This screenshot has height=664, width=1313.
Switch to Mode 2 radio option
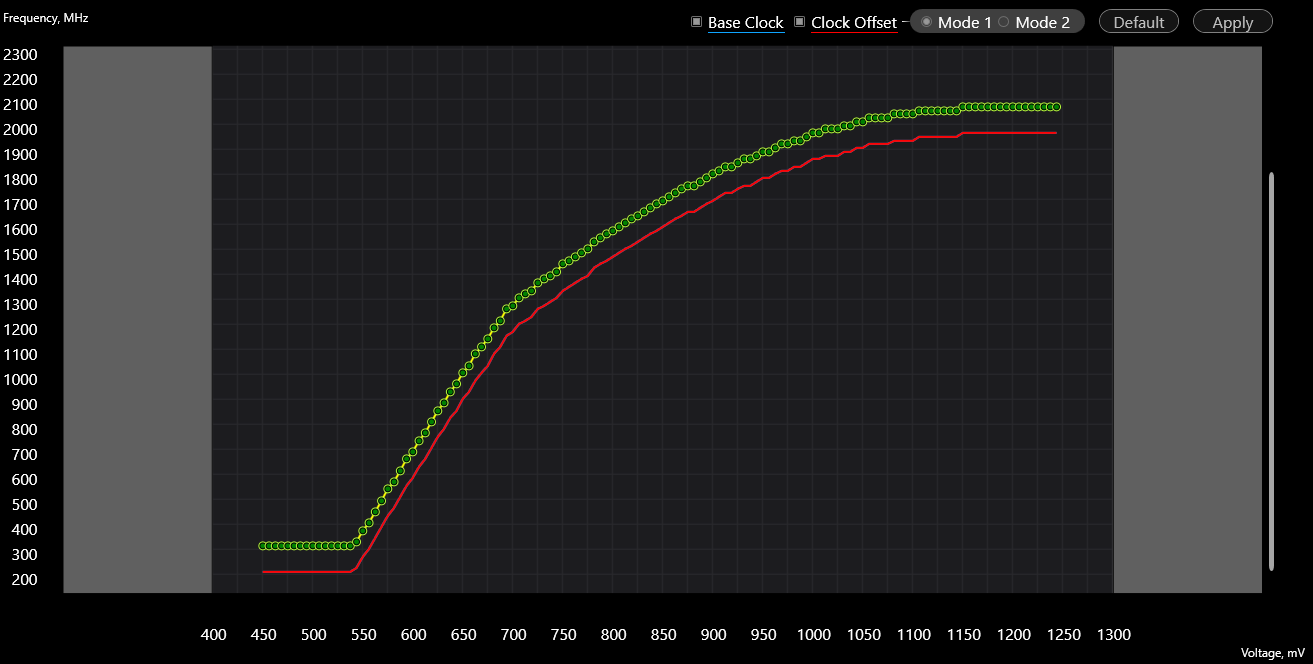[x=1004, y=22]
